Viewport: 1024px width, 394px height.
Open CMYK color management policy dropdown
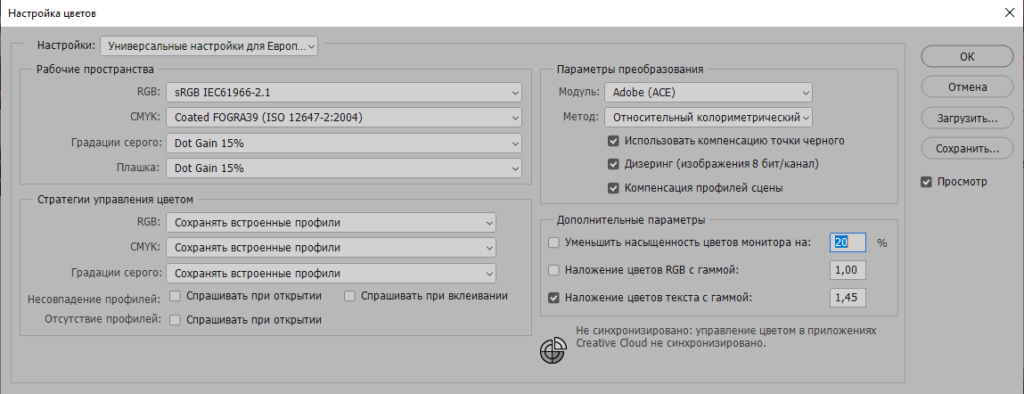point(330,248)
